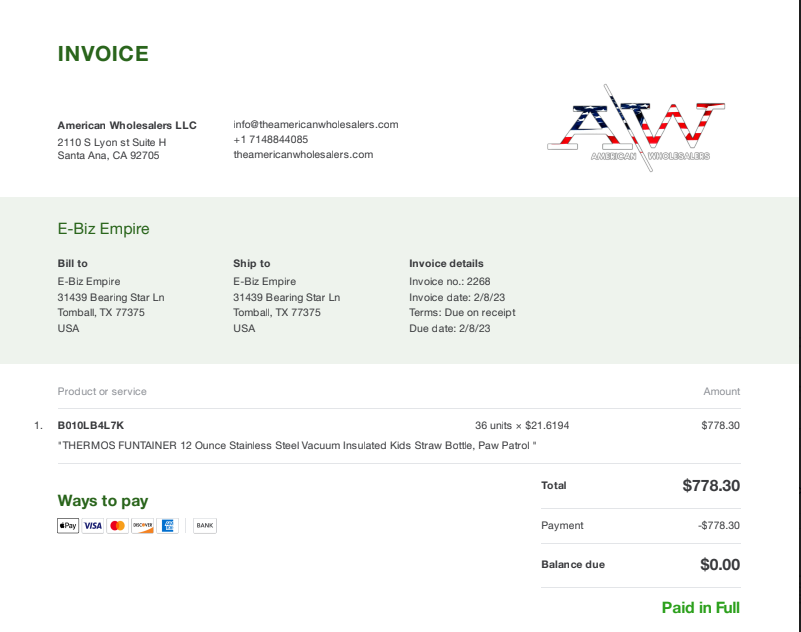Click the Paid in Full status text
Image resolution: width=801 pixels, height=632 pixels.
coord(700,607)
